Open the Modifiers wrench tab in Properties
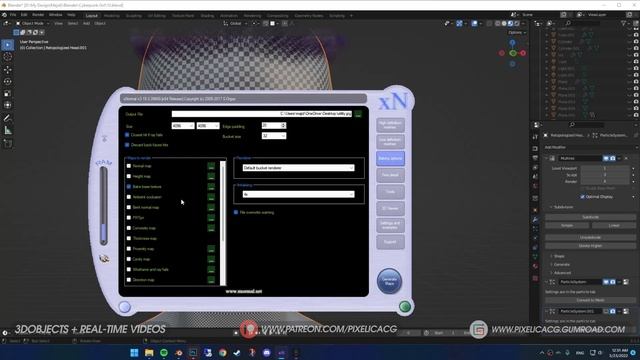Viewport: 640px width, 360px height. pyautogui.click(x=535, y=219)
